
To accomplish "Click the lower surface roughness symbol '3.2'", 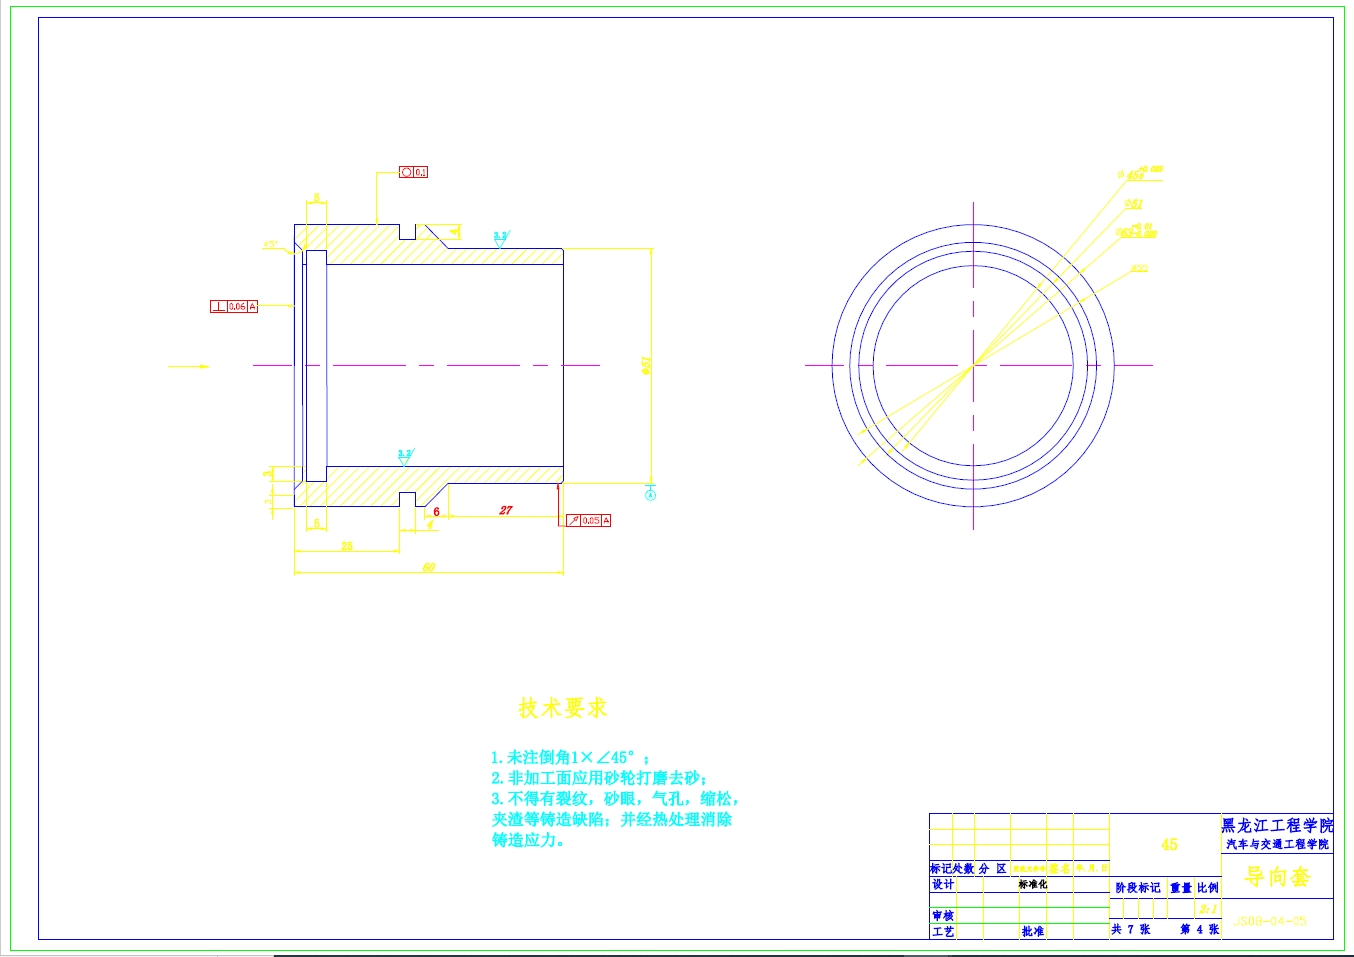I will click(x=404, y=457).
